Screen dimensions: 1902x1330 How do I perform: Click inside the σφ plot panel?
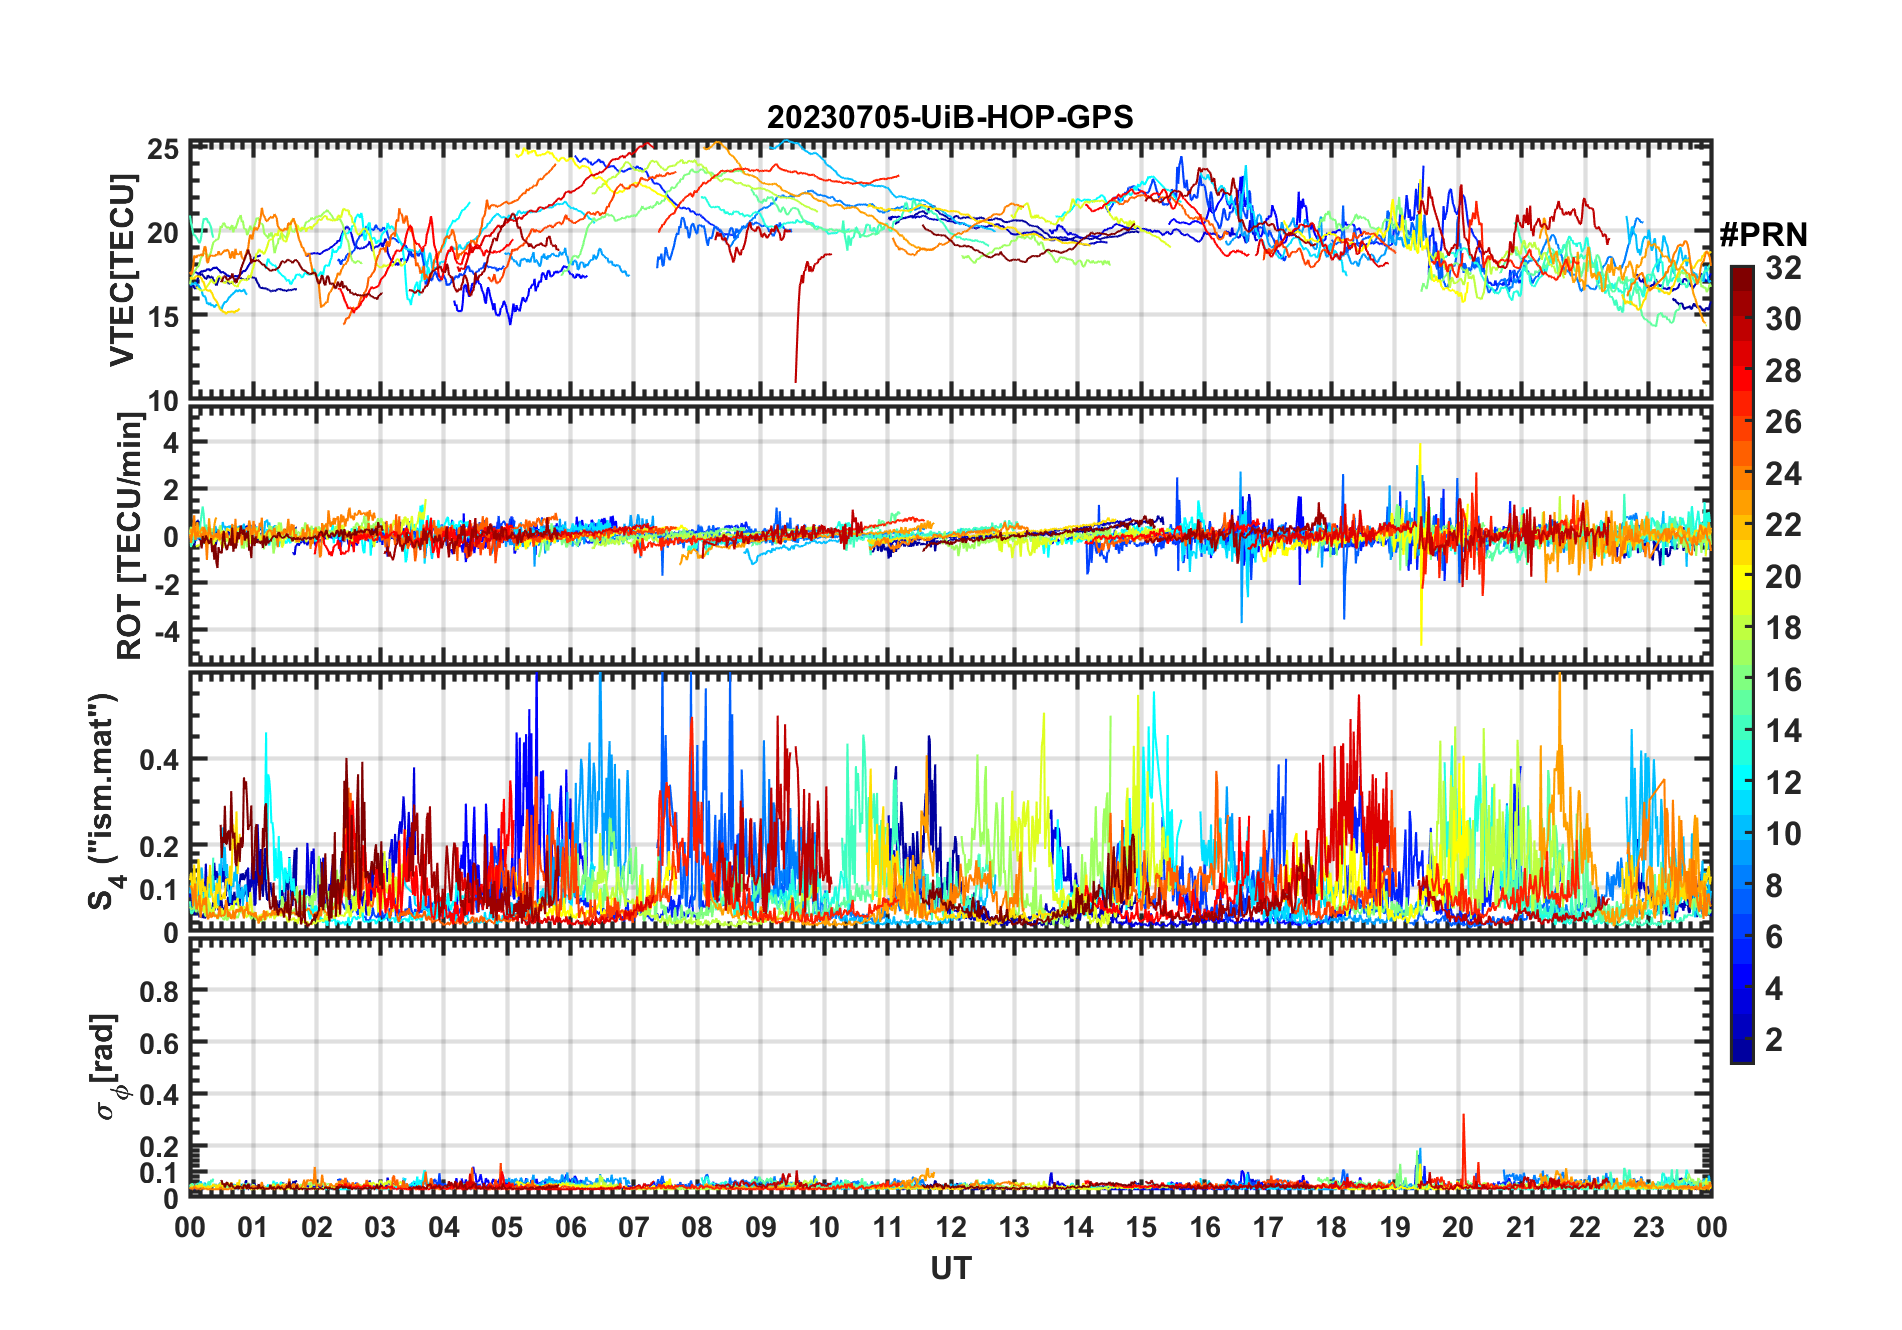coord(951,1067)
